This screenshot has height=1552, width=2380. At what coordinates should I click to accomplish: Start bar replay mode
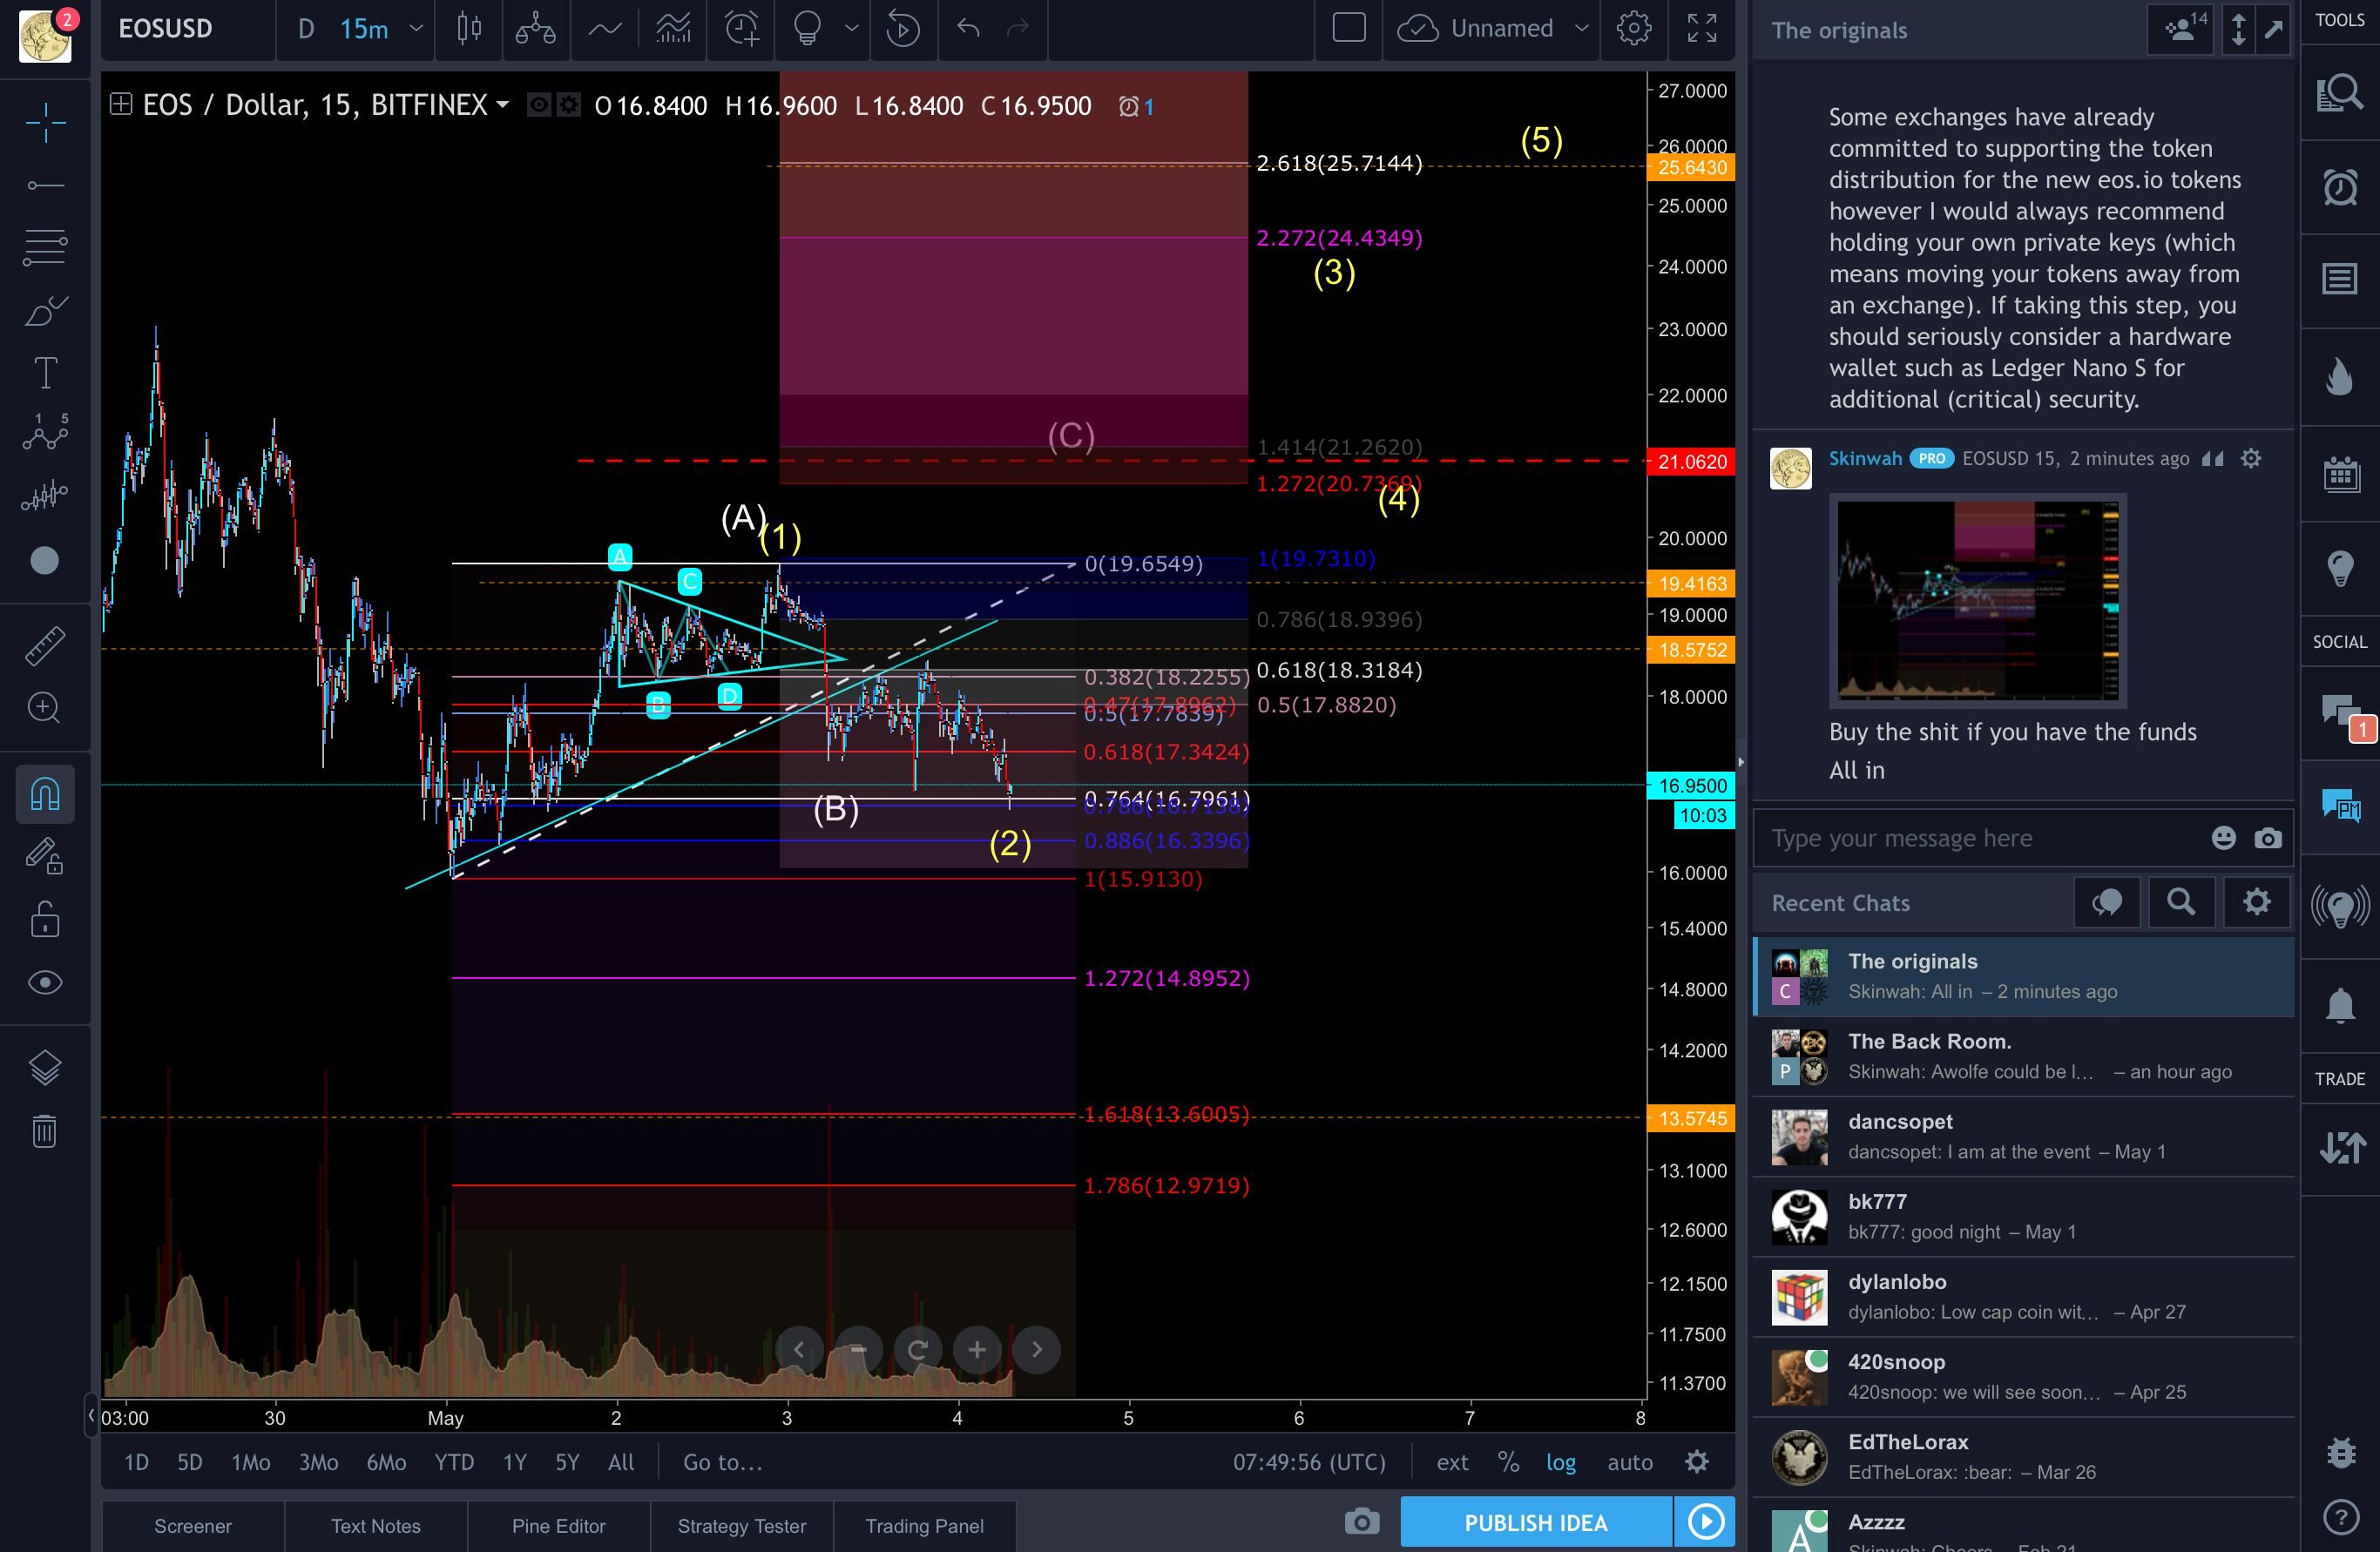click(903, 29)
